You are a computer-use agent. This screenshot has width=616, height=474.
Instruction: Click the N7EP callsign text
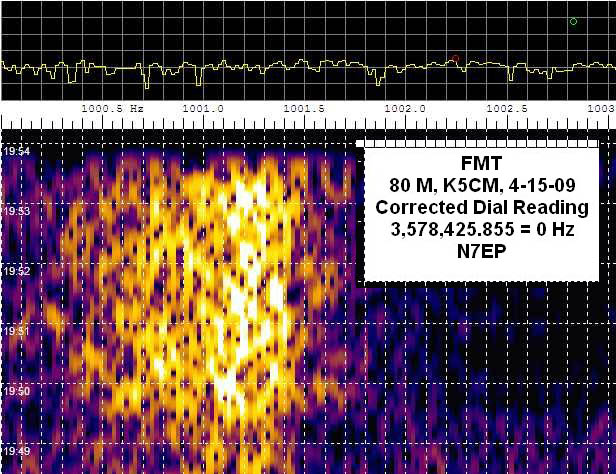click(x=482, y=252)
